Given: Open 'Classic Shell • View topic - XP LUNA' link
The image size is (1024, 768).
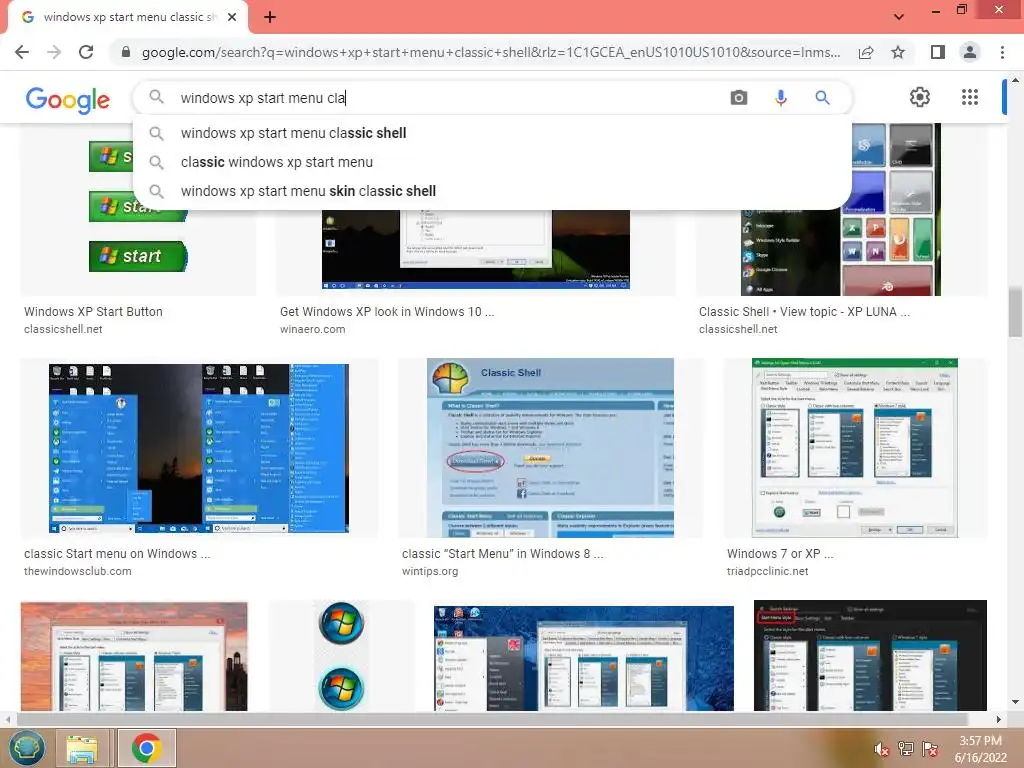Looking at the screenshot, I should [804, 312].
